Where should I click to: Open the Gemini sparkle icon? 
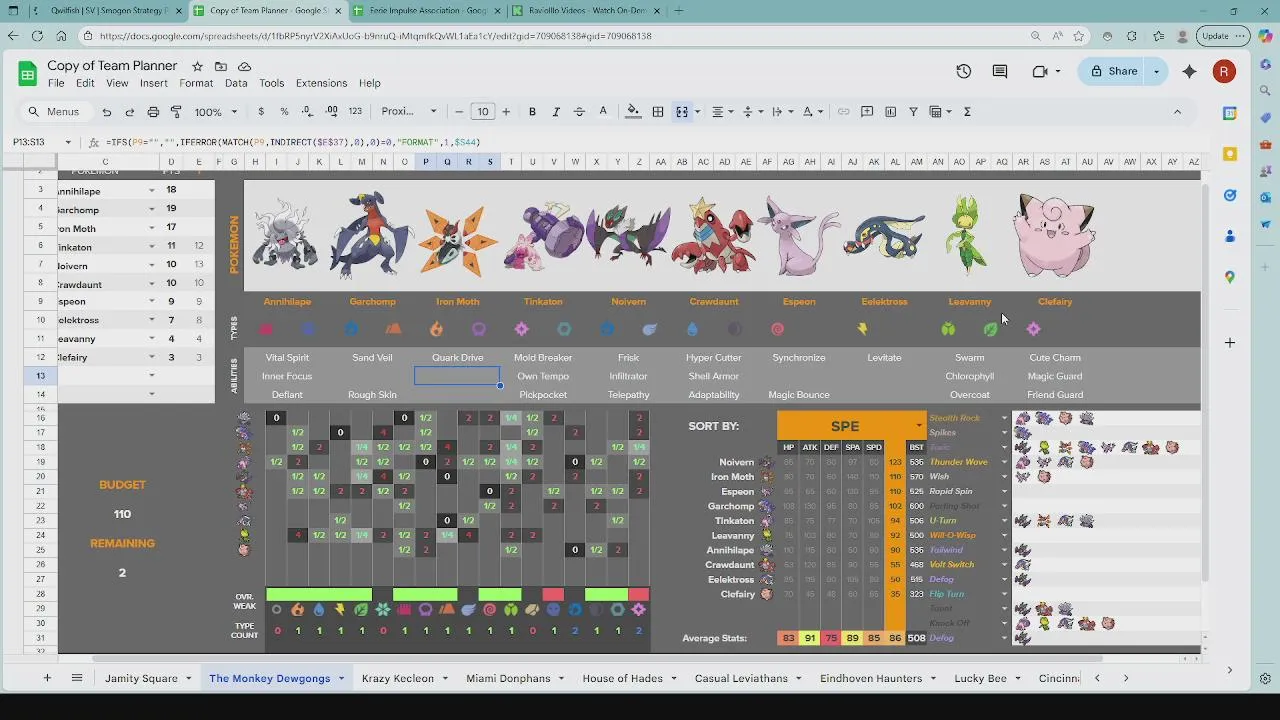[x=1189, y=71]
